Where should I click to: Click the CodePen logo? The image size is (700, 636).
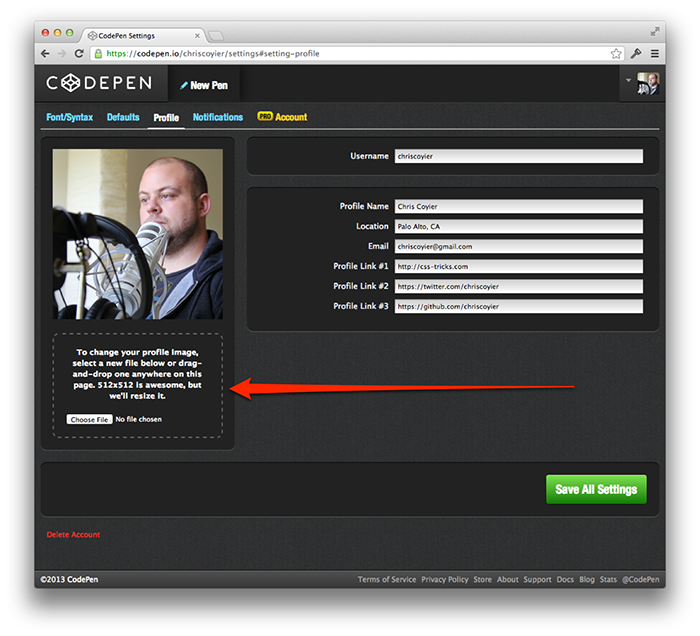tap(99, 83)
